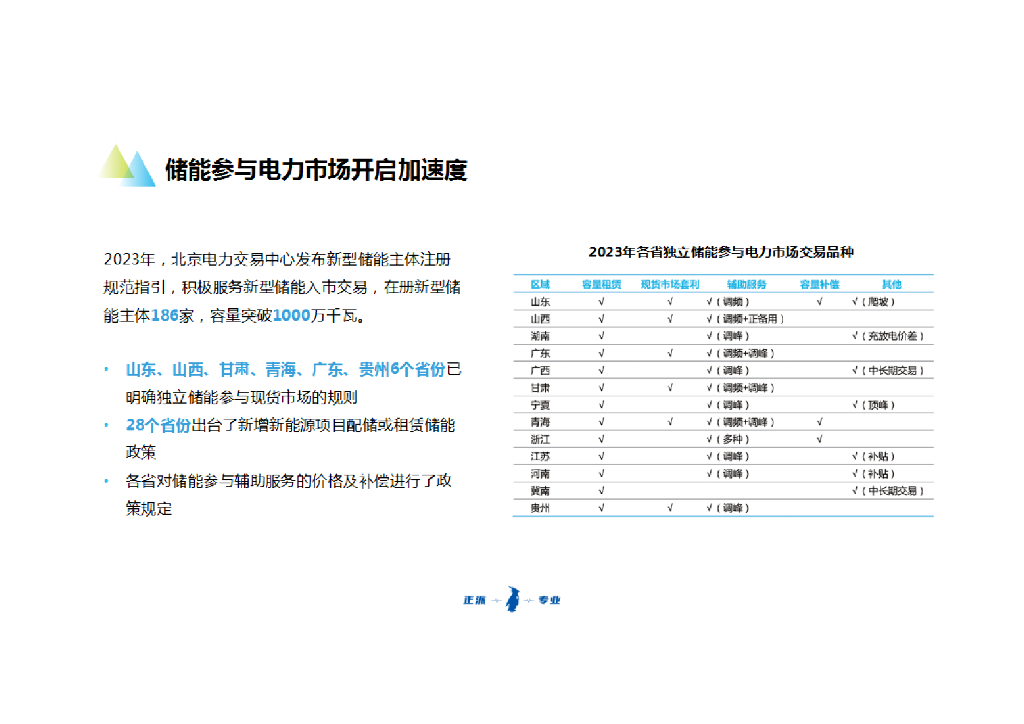Click the 区域 column header
Screen dimensions: 1024x724
(540, 284)
